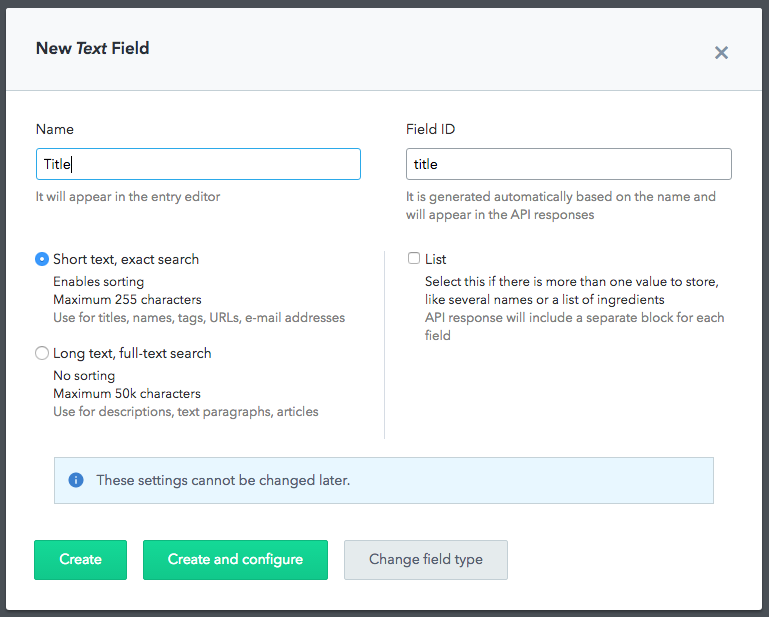Select the Short text radio button

click(42, 259)
